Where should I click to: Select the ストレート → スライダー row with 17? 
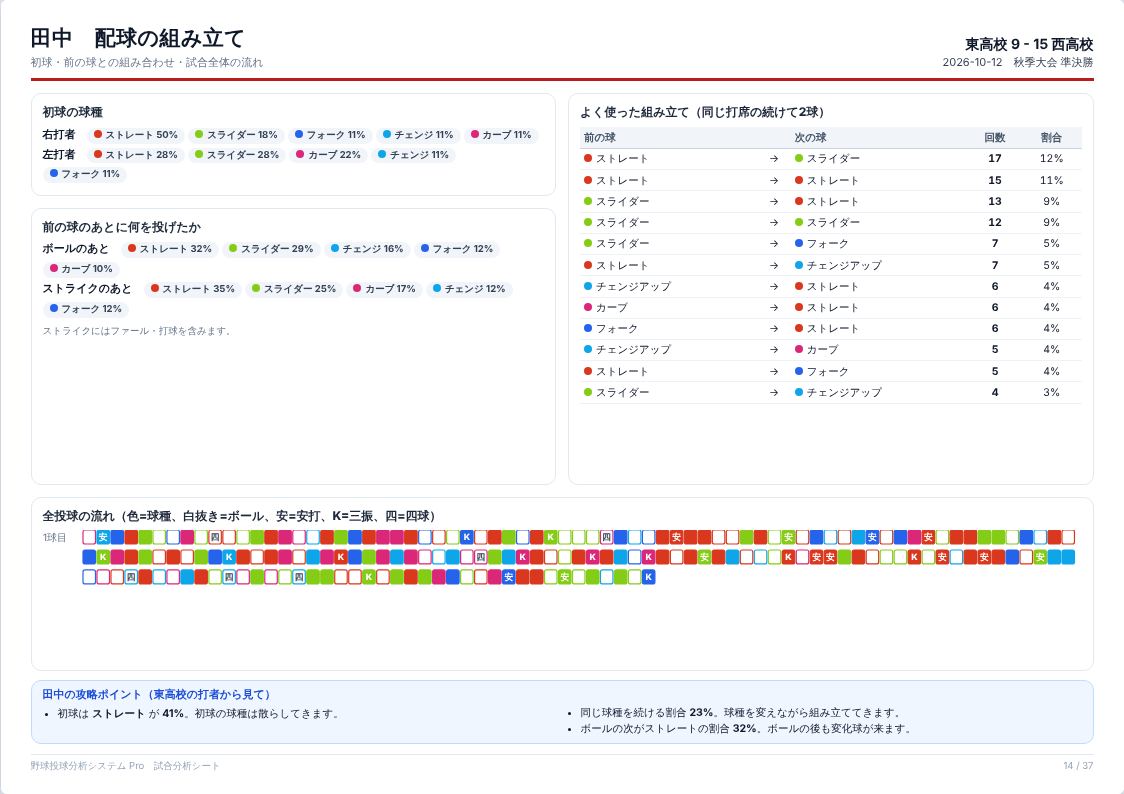pos(831,158)
